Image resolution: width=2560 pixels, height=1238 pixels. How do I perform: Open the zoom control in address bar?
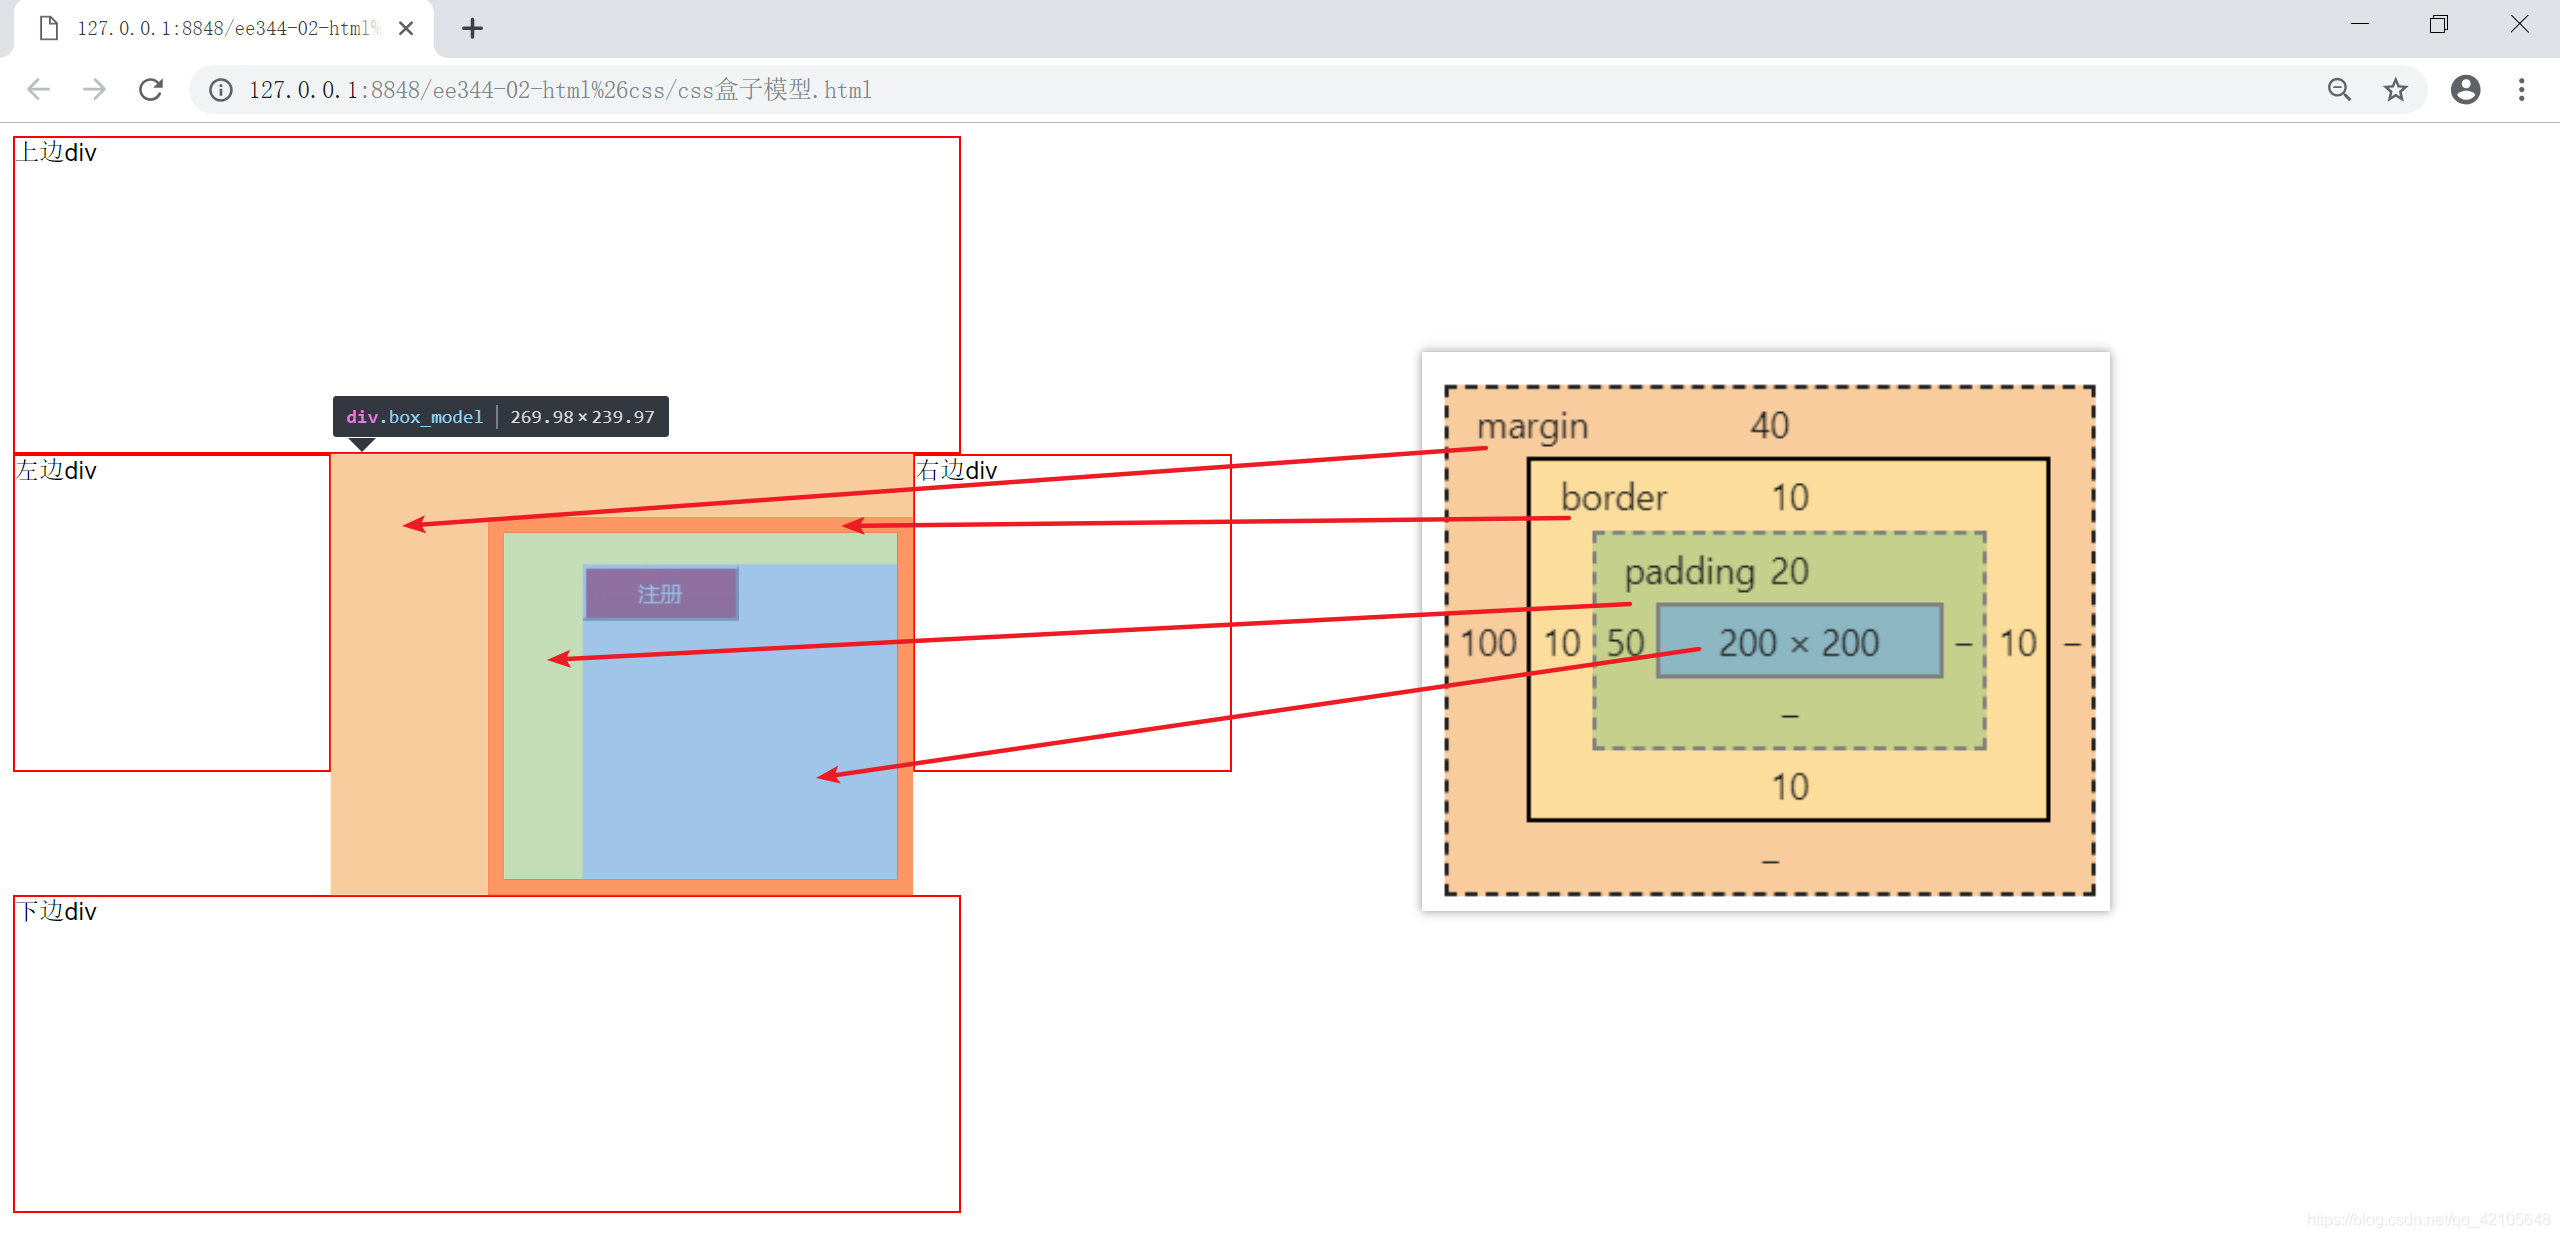(2339, 90)
